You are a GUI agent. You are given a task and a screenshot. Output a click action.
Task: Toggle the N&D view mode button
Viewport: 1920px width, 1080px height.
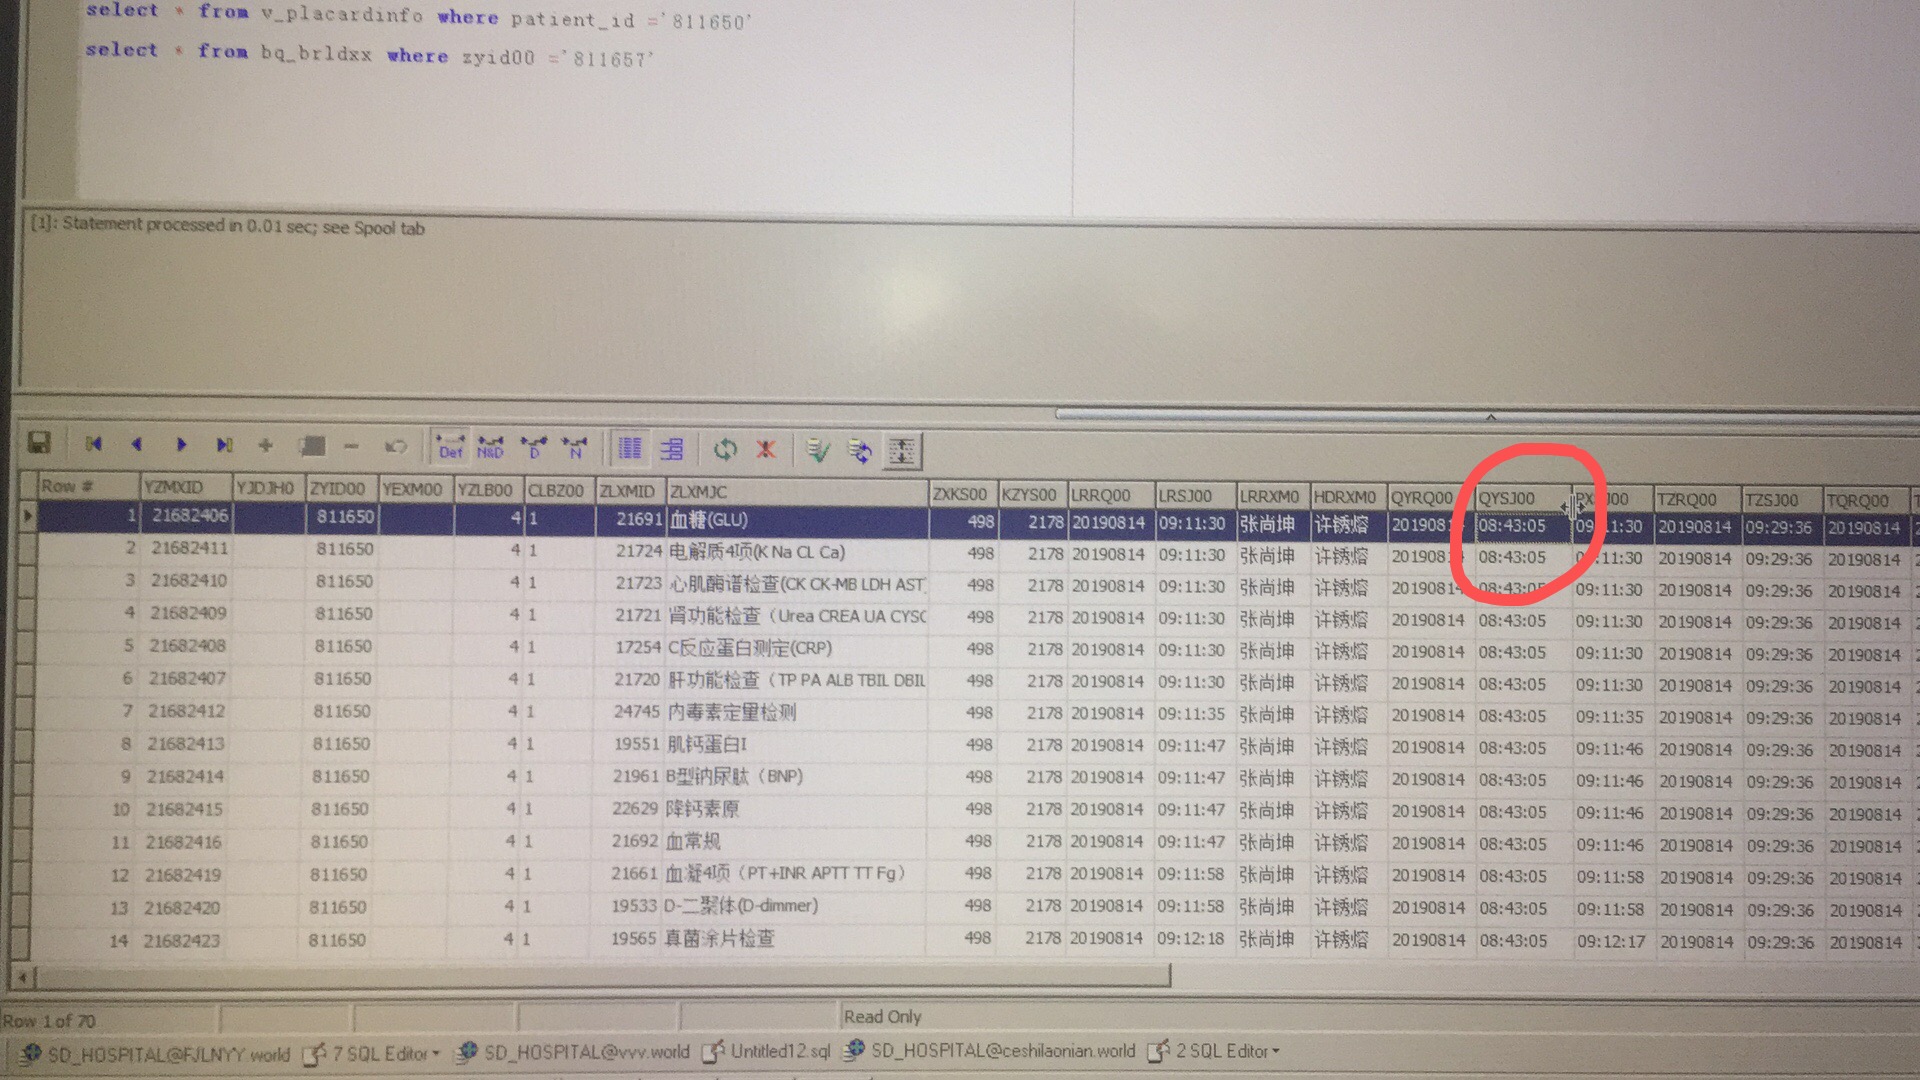[x=490, y=447]
